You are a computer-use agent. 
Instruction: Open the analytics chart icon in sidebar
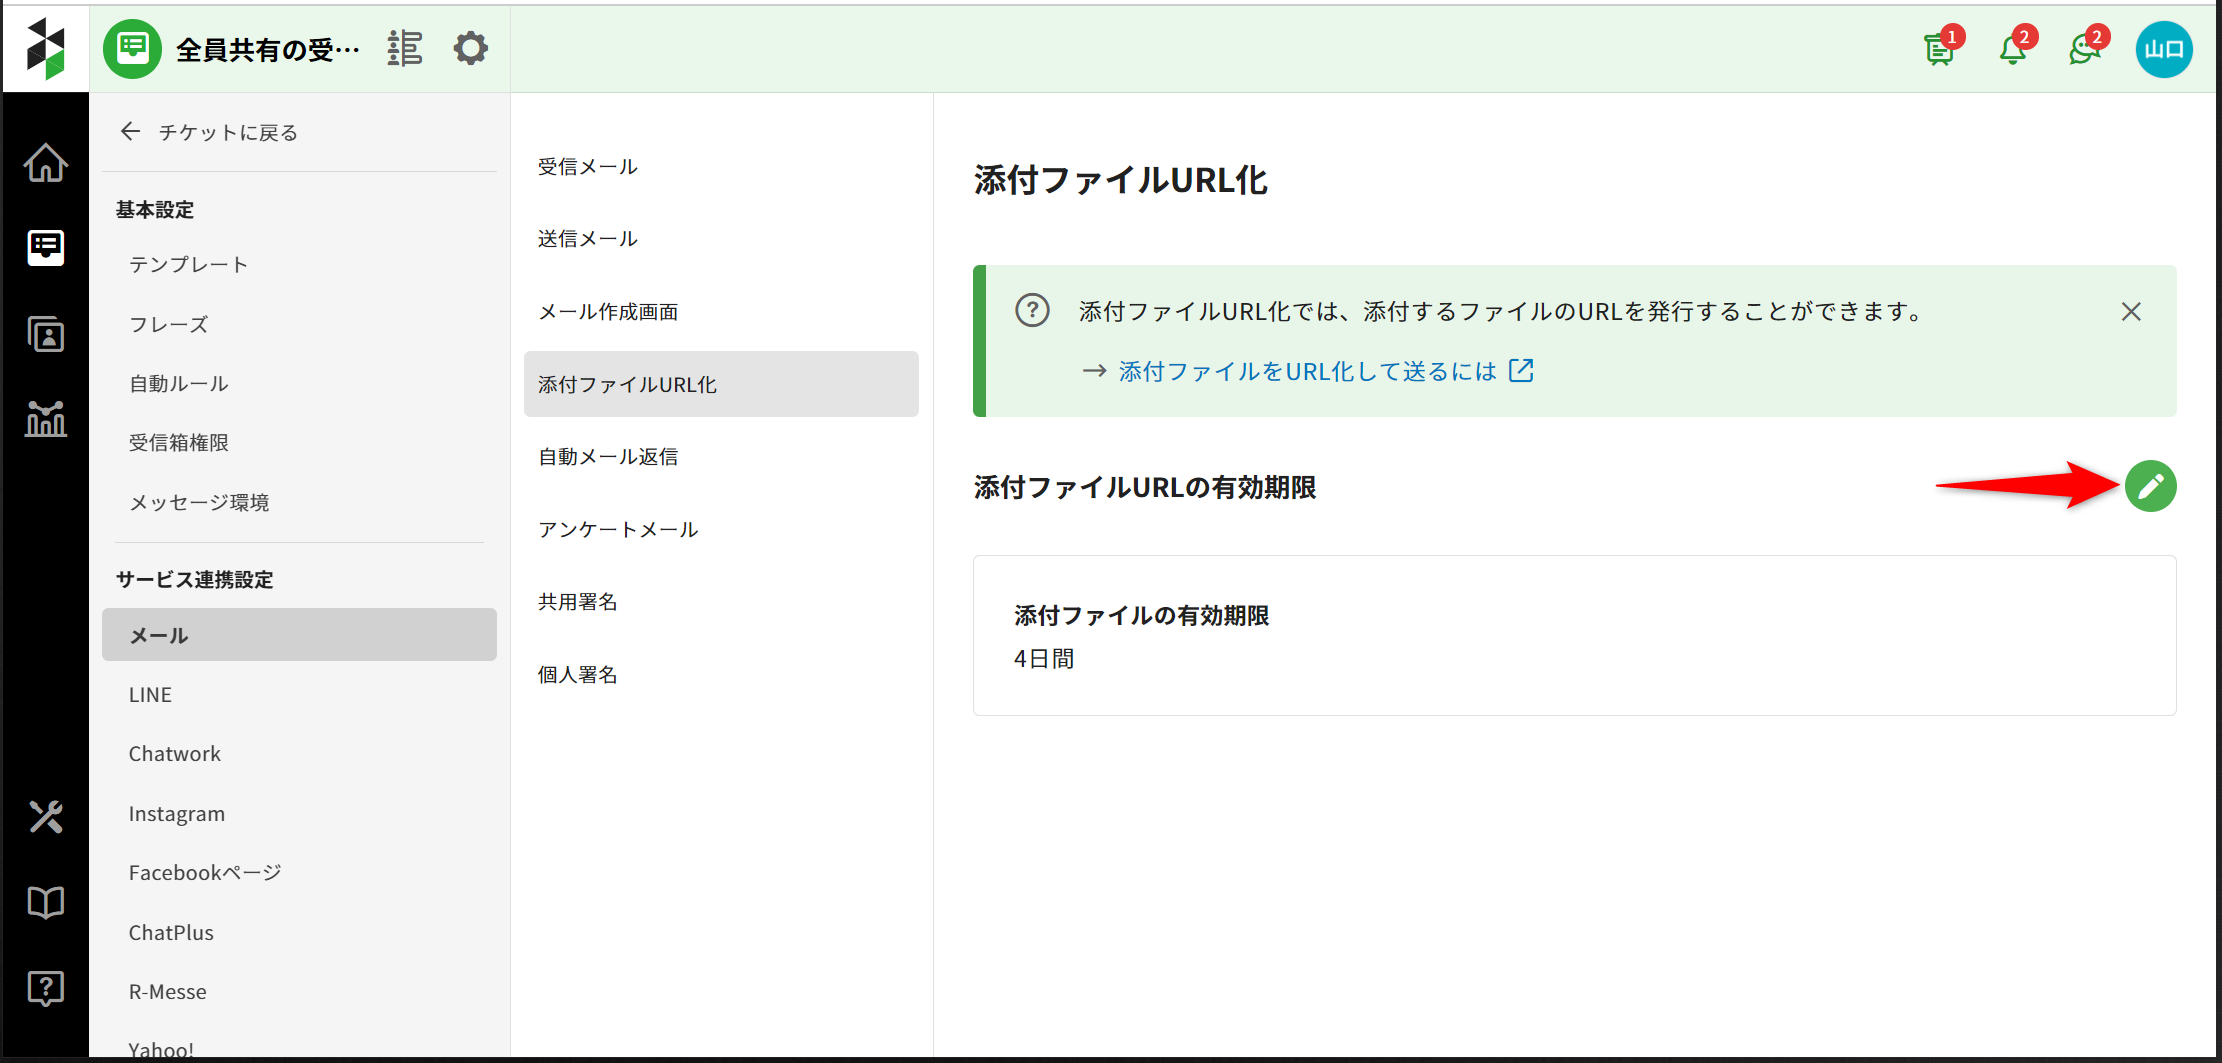pos(46,419)
